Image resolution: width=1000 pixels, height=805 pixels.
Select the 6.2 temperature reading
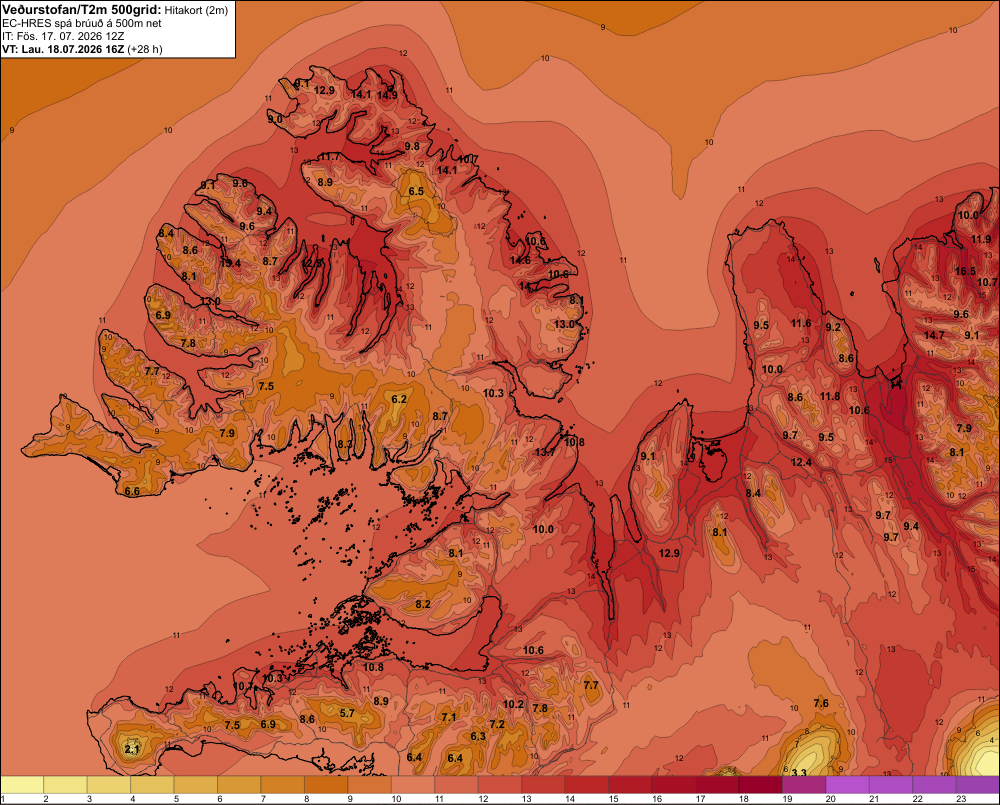[399, 399]
